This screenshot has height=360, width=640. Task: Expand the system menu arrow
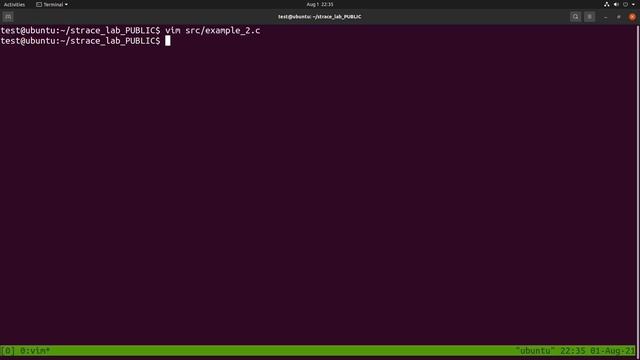(x=633, y=4)
